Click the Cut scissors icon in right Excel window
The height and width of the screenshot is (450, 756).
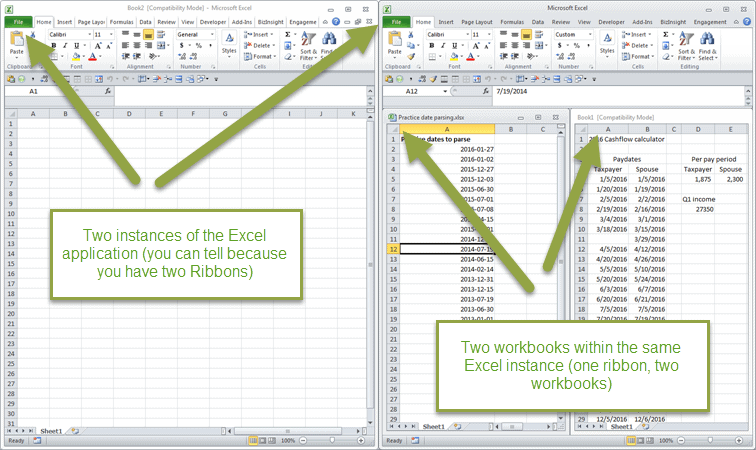click(x=411, y=35)
